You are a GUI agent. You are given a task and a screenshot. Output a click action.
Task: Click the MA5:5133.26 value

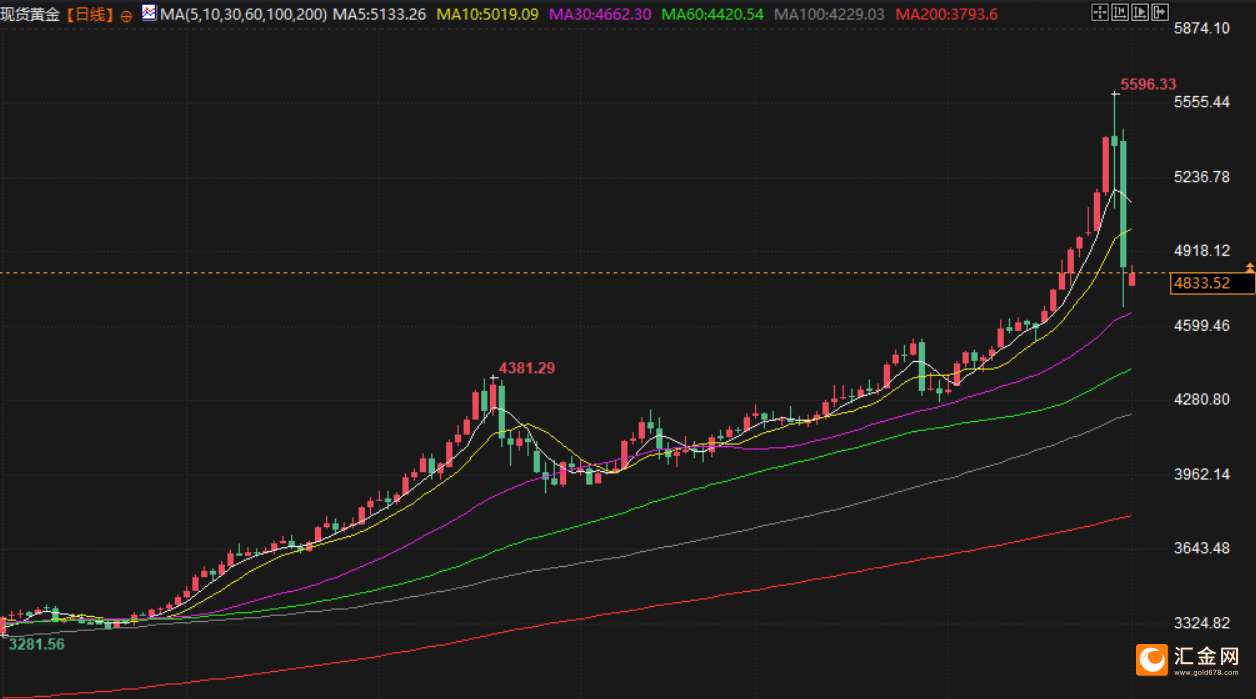point(380,15)
